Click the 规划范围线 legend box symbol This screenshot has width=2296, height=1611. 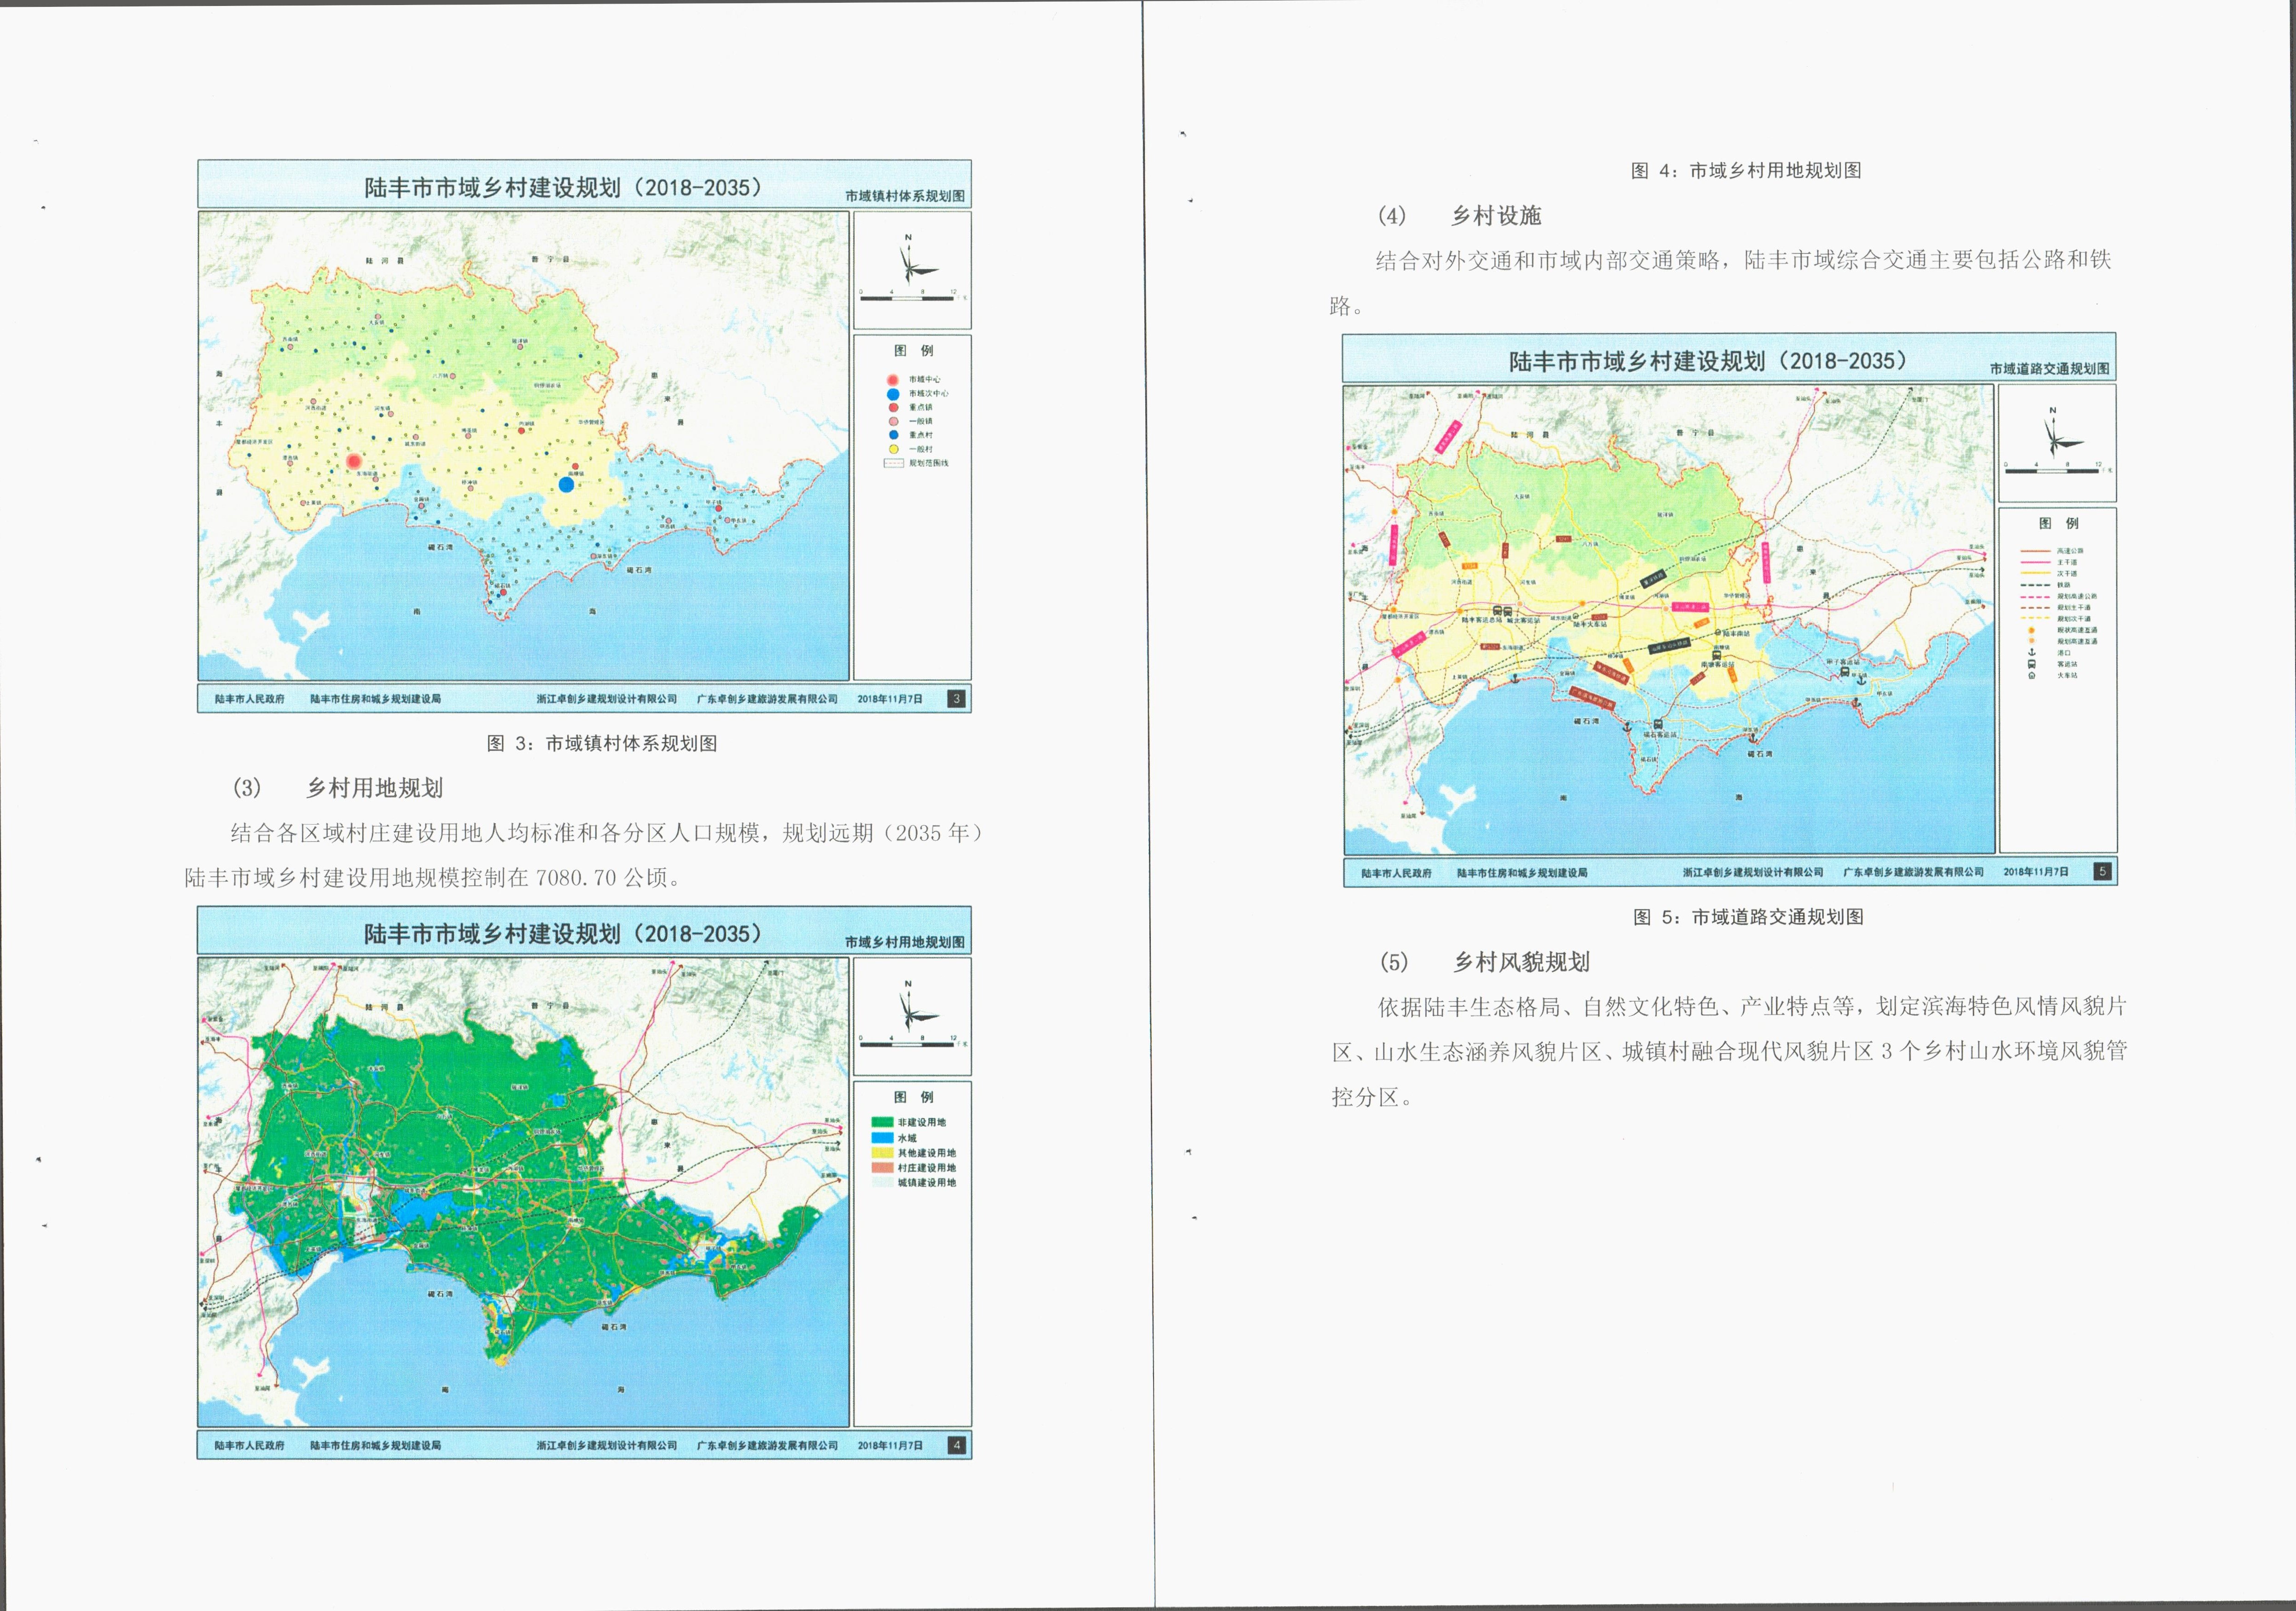tap(894, 463)
